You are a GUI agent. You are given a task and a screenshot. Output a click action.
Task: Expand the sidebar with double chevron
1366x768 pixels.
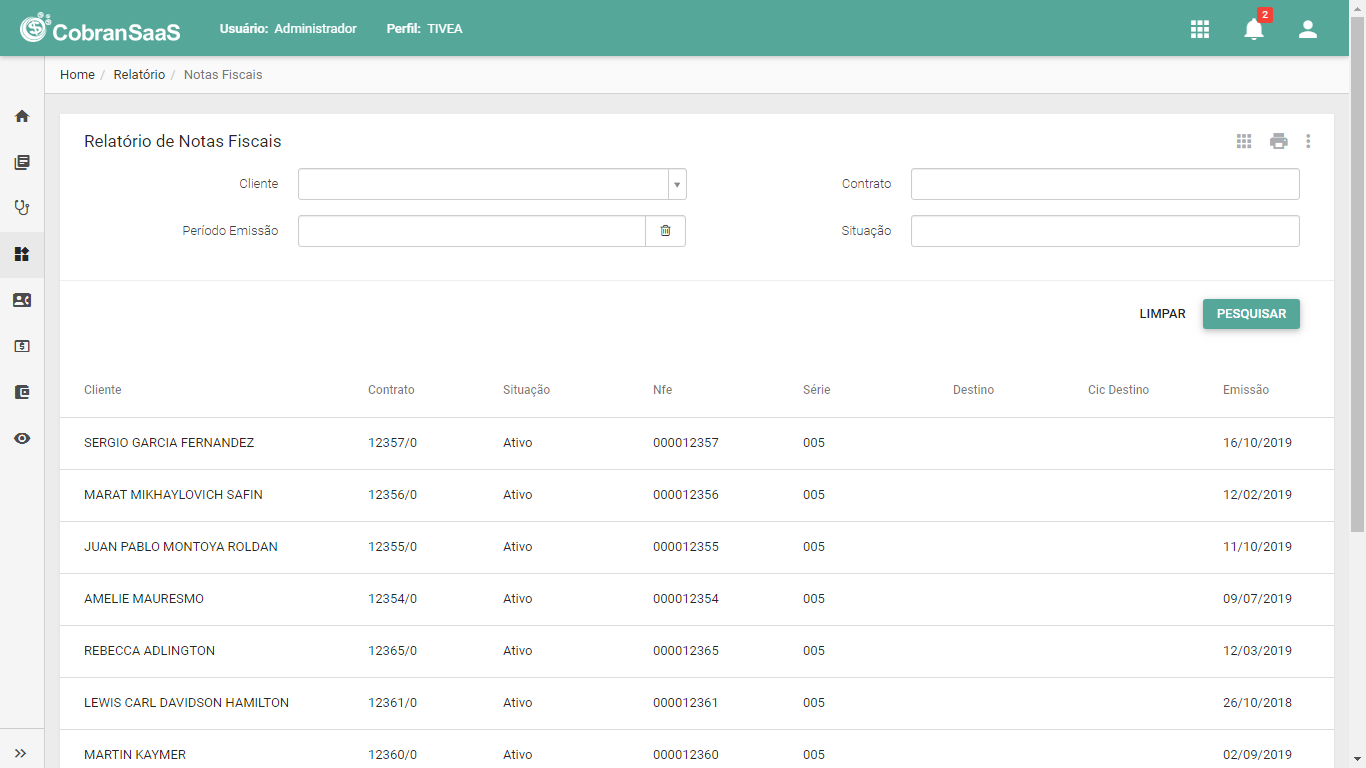pos(21,753)
